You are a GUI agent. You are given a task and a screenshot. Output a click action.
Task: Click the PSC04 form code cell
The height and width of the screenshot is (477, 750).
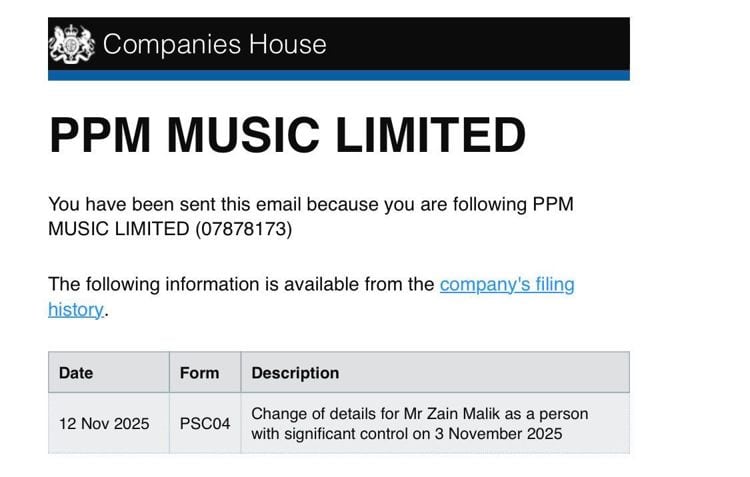[205, 424]
